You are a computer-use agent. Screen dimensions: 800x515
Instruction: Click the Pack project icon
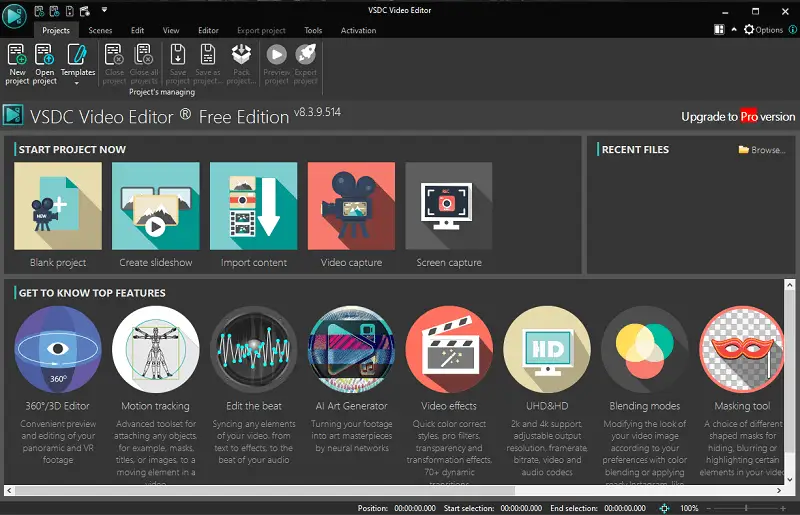click(241, 54)
